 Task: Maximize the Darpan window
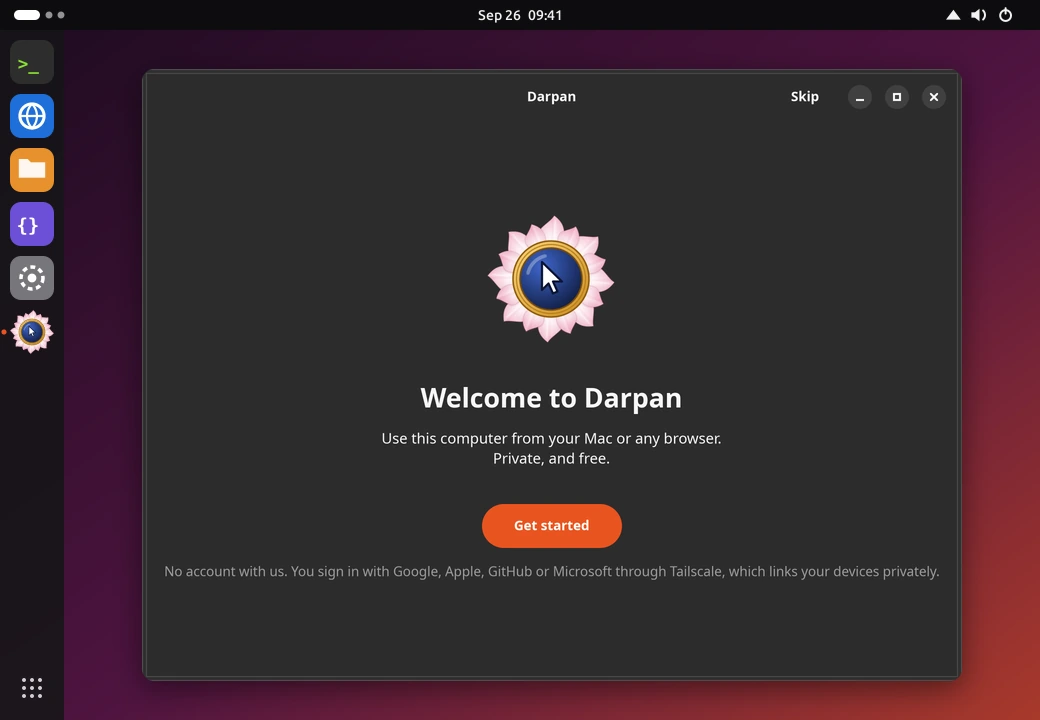(x=897, y=97)
